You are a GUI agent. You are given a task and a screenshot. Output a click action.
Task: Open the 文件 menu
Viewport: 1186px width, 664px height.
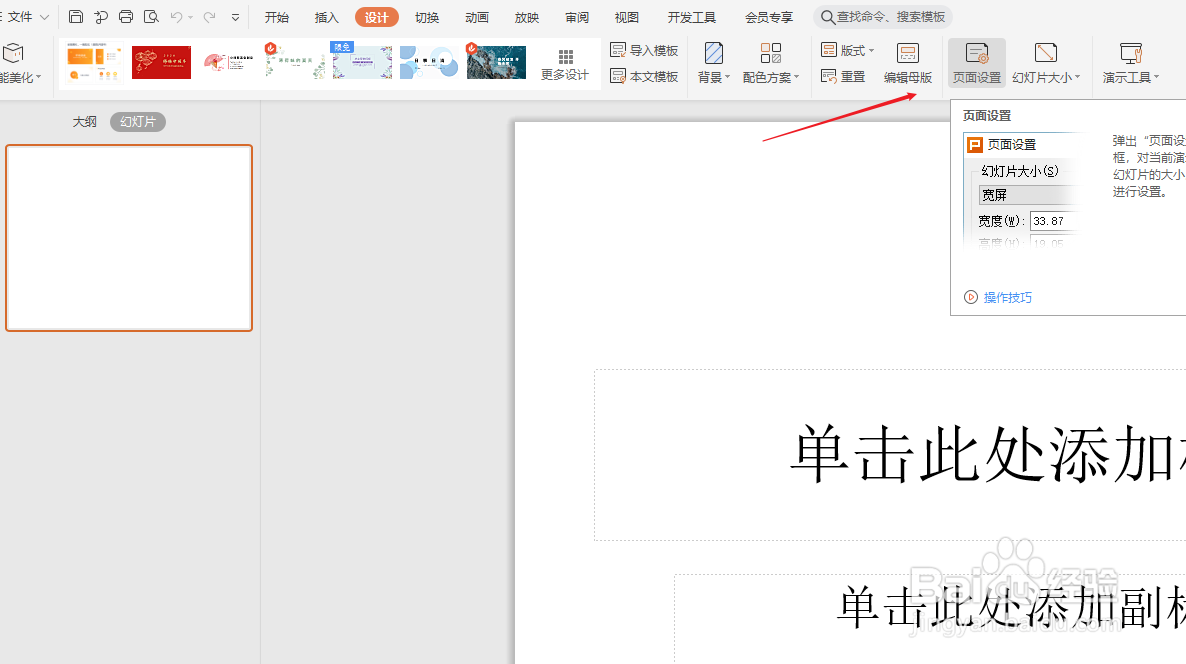point(26,17)
